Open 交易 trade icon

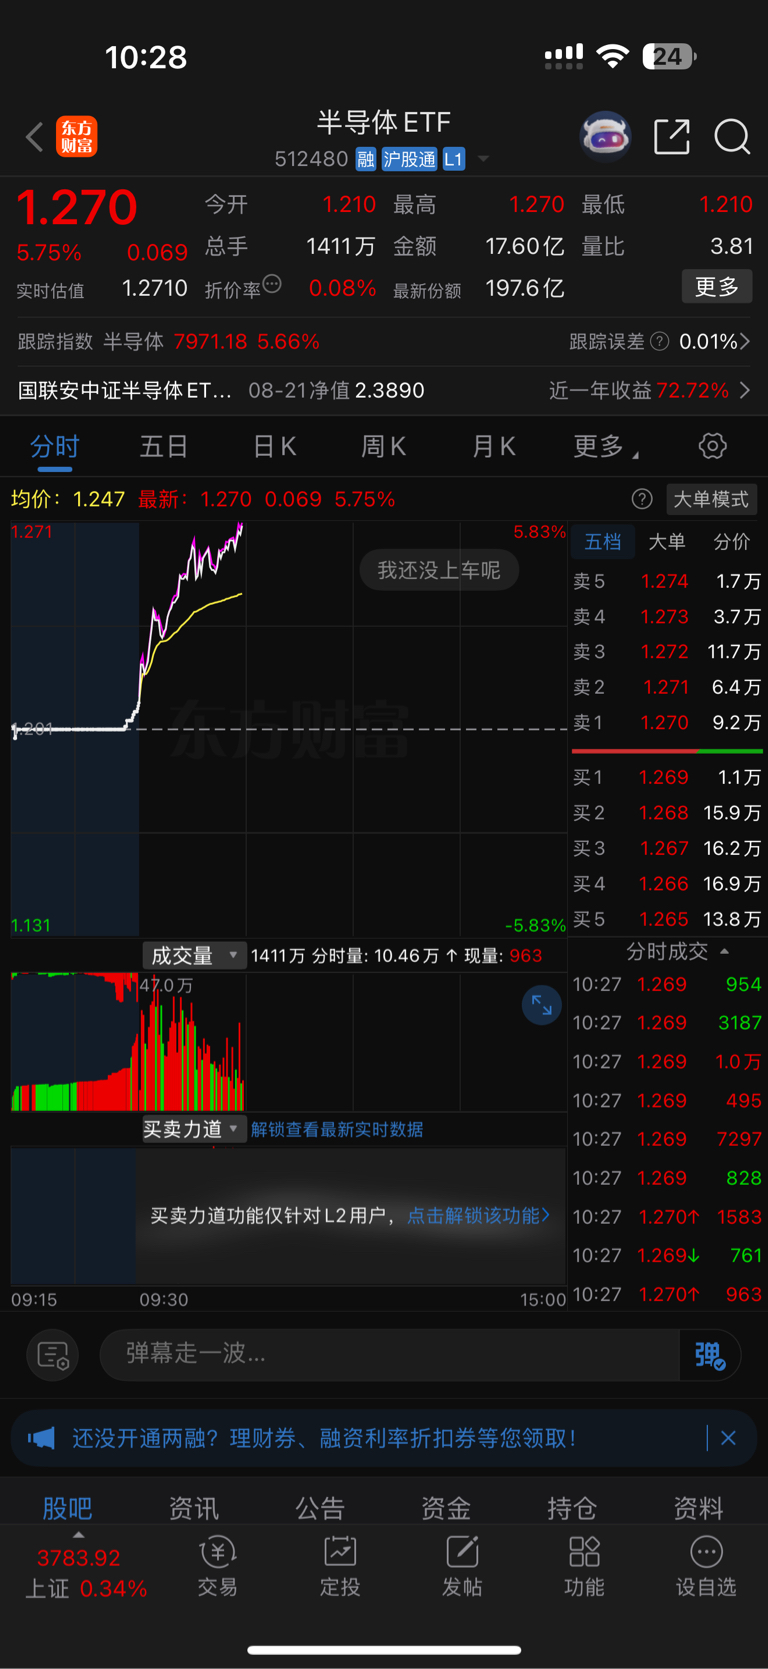(x=217, y=1567)
